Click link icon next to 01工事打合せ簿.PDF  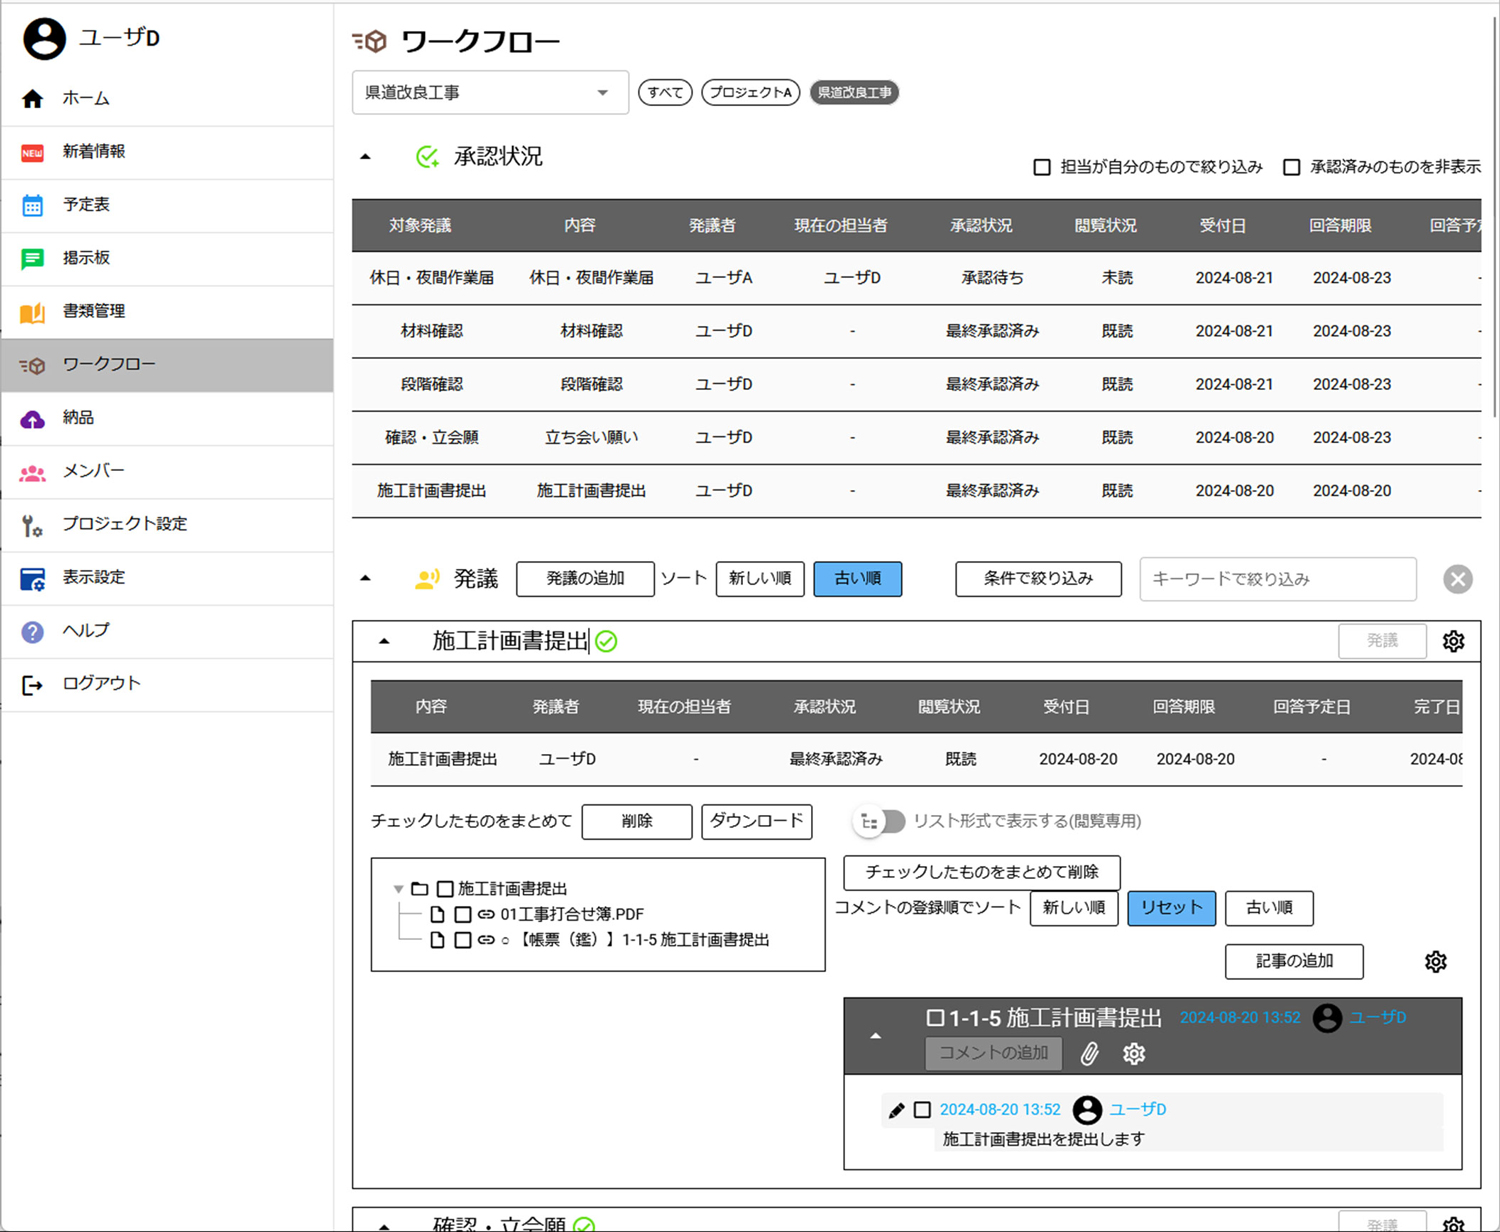click(x=486, y=914)
